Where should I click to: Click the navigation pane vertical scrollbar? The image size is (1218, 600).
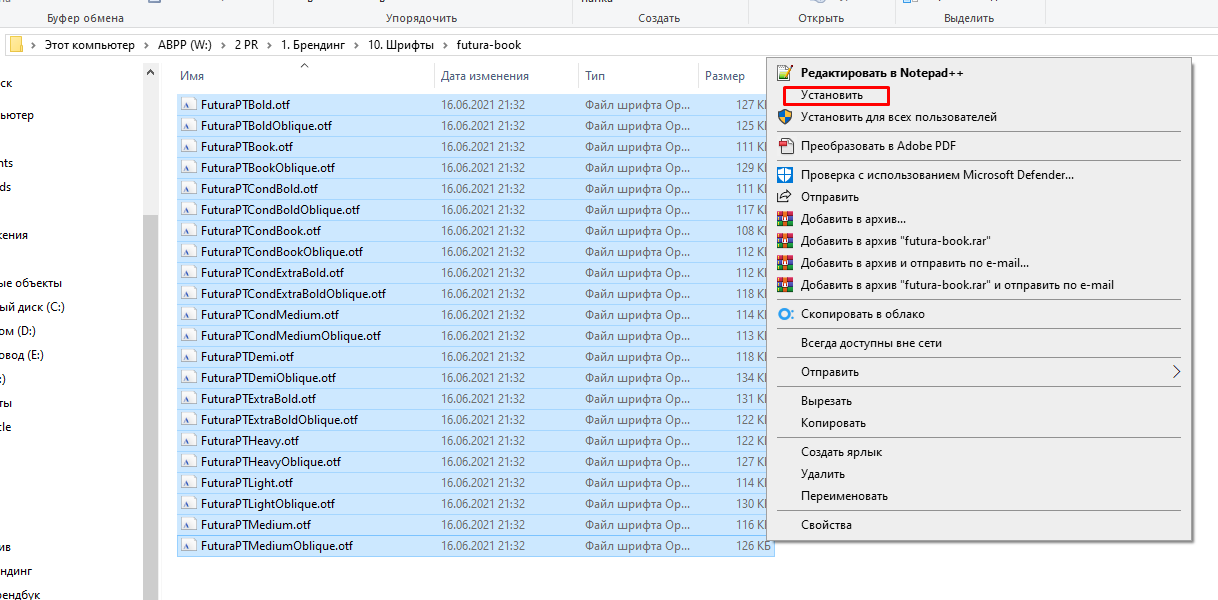(151, 400)
